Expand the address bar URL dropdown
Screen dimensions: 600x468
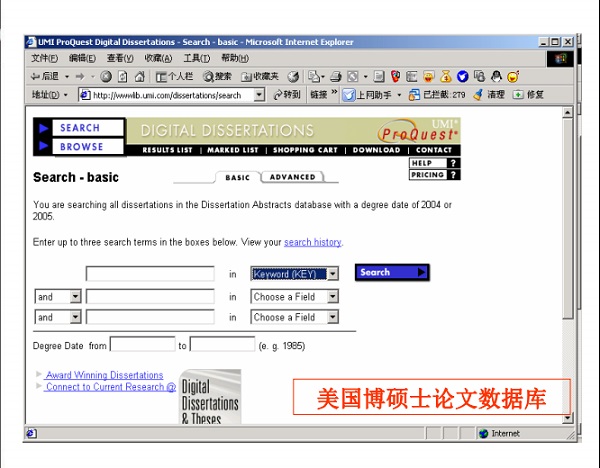pyautogui.click(x=259, y=95)
